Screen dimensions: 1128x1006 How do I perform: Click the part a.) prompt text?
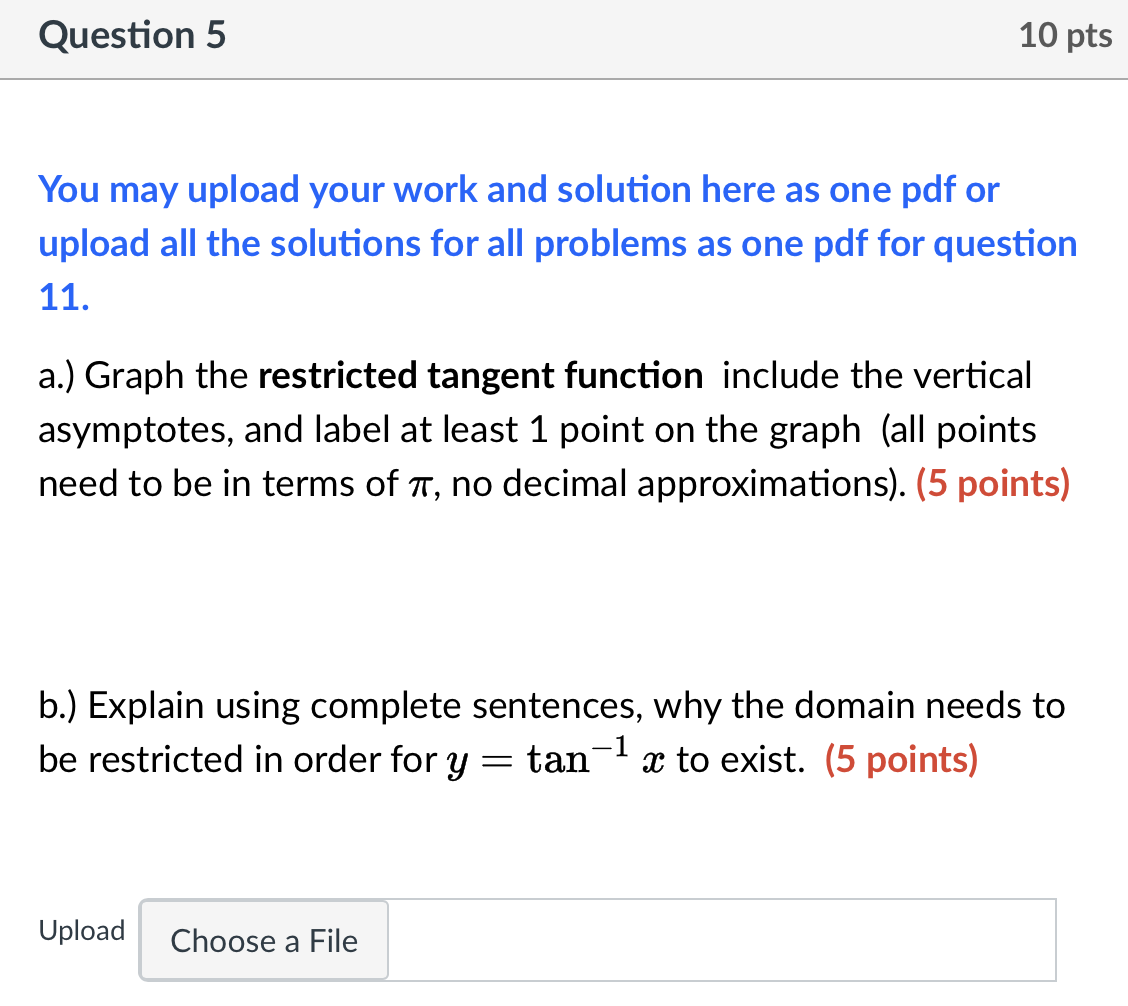point(400,429)
